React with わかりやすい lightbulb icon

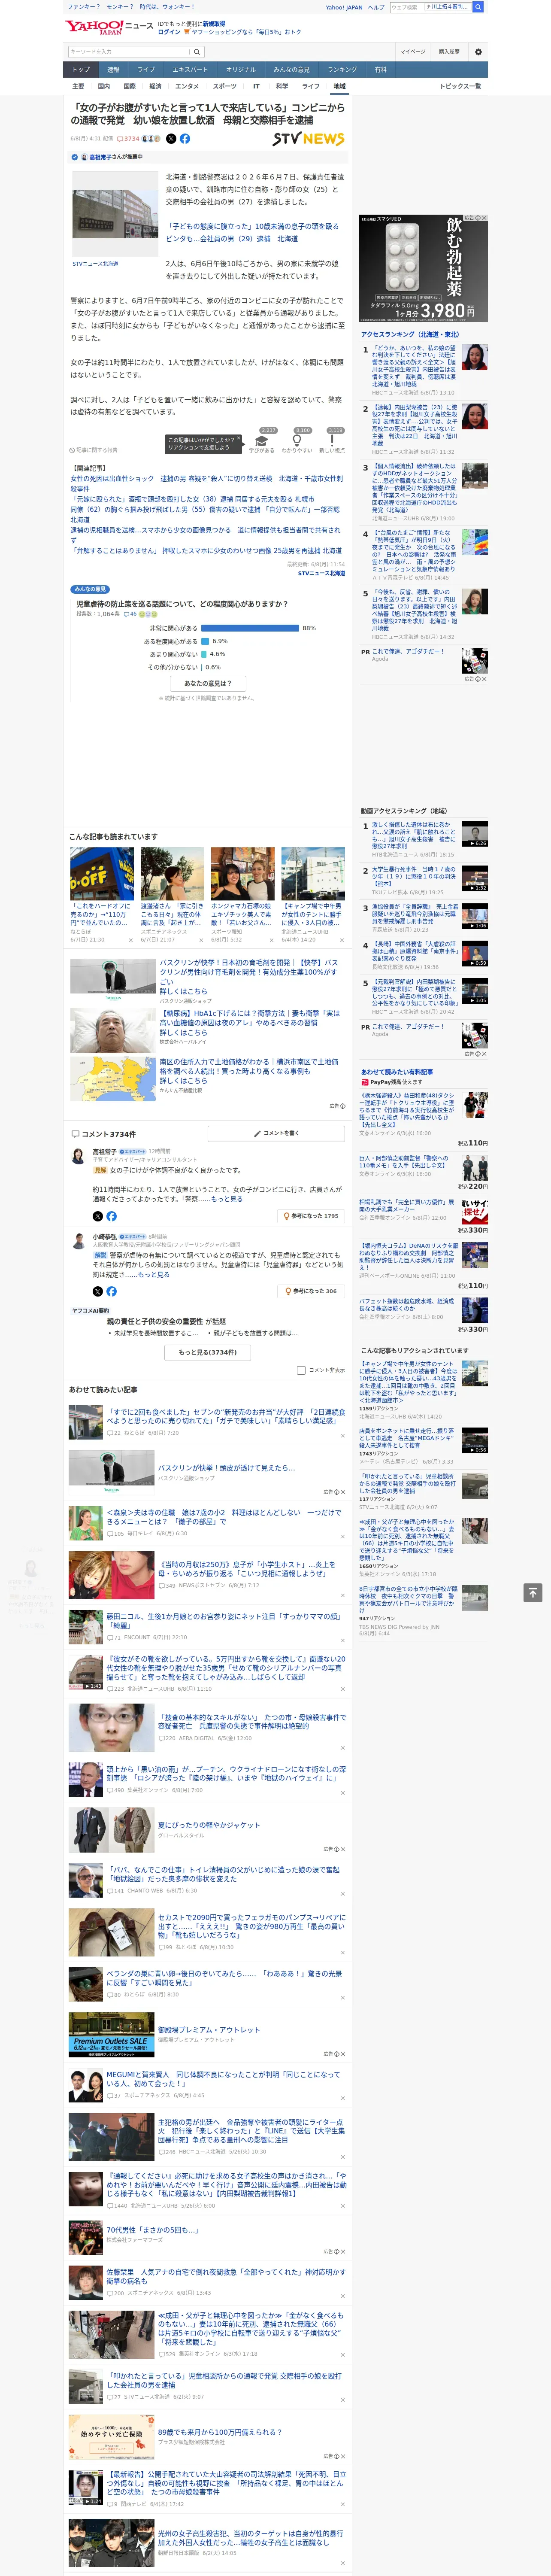(x=297, y=440)
